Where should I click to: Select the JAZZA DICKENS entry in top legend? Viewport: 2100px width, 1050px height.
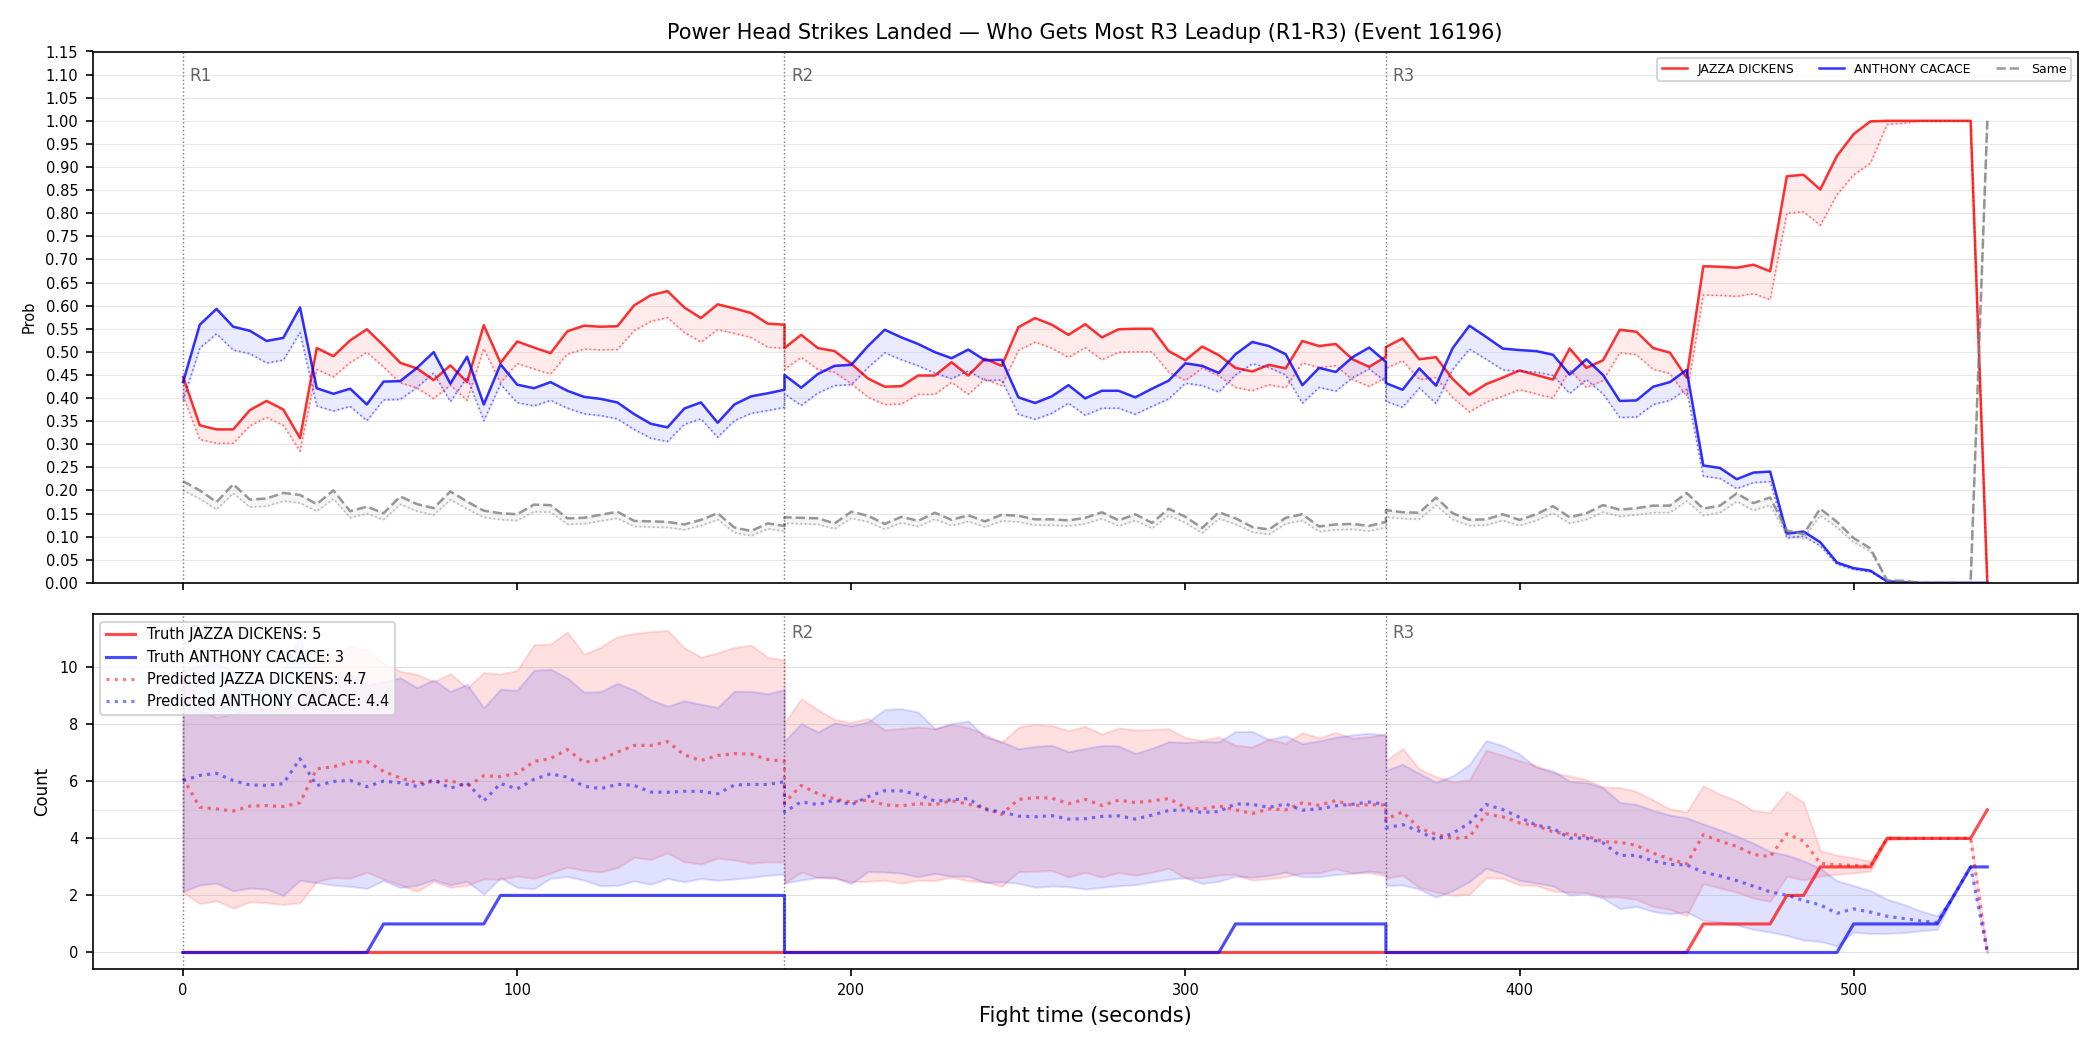(1728, 69)
